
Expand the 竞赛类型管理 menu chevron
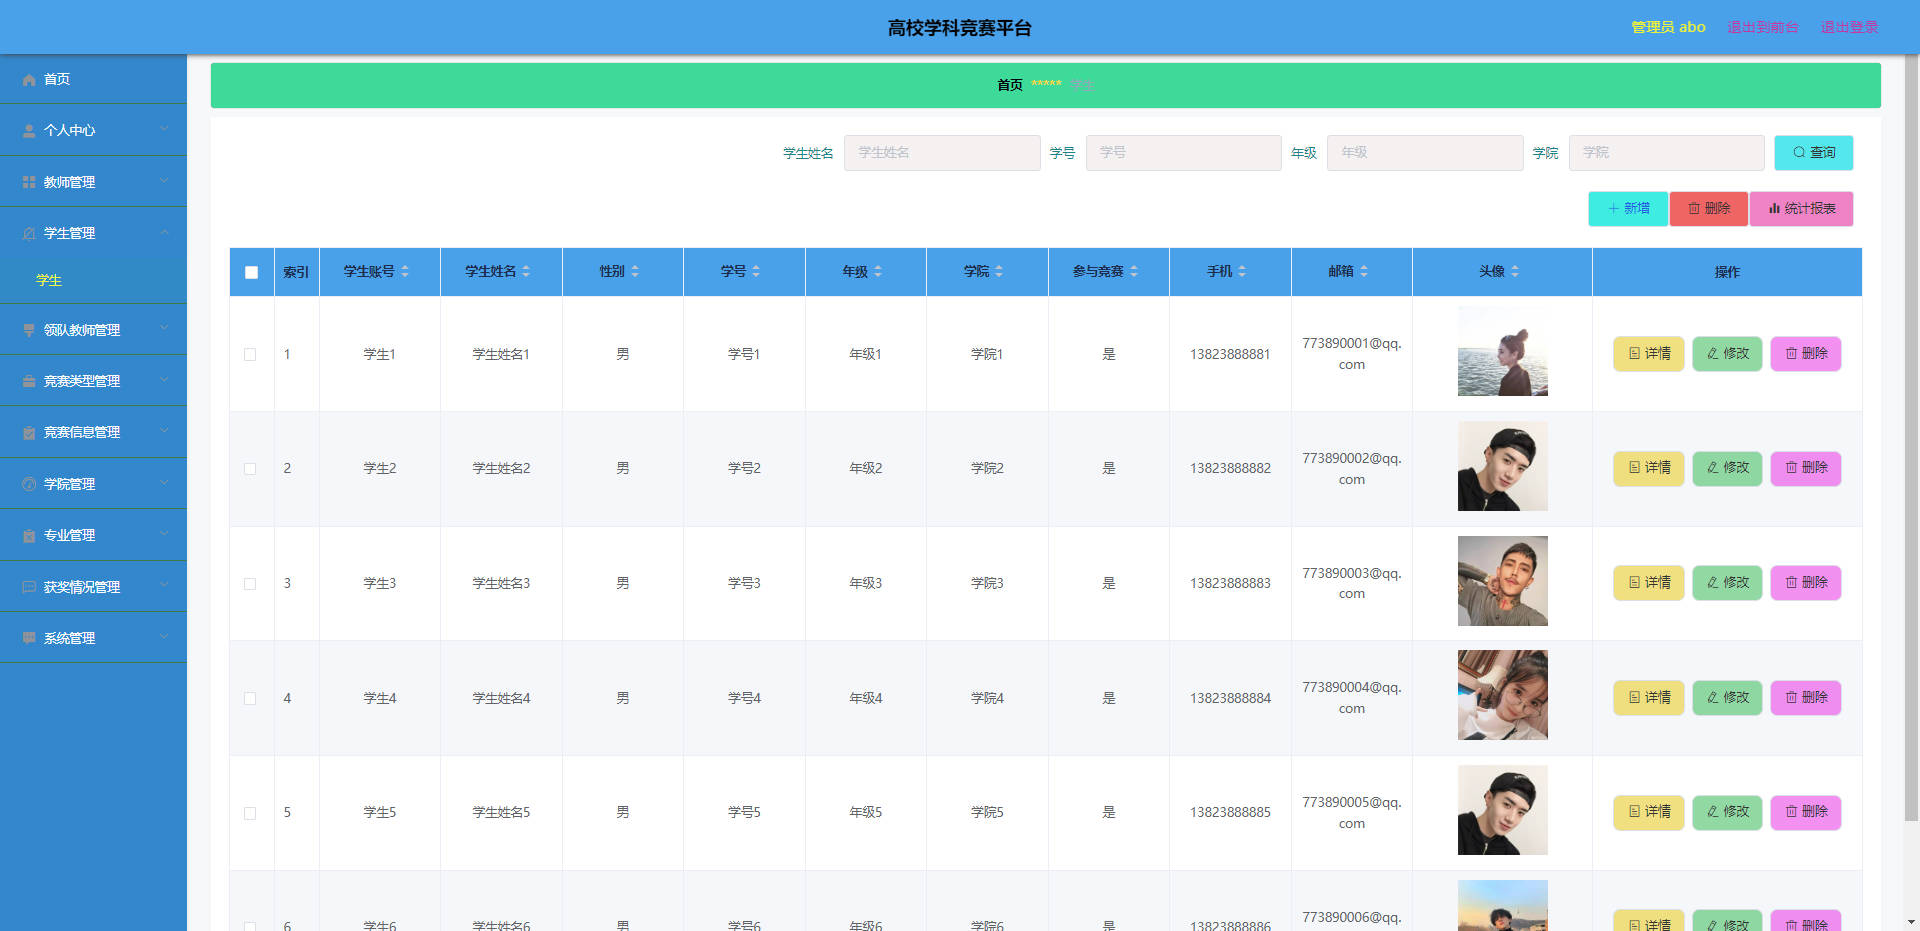click(164, 380)
